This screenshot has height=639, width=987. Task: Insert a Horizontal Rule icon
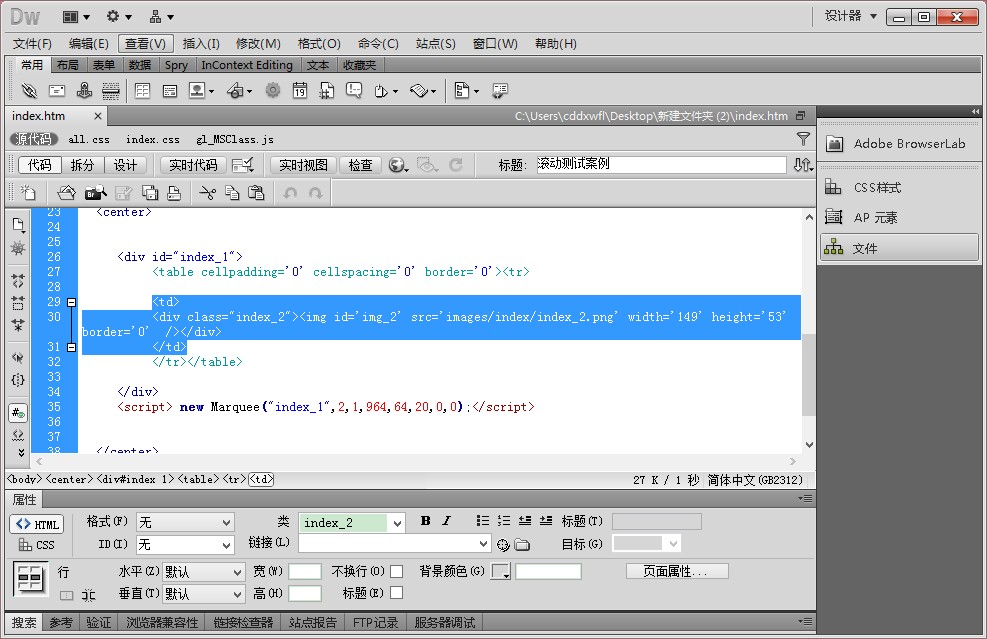(x=111, y=91)
